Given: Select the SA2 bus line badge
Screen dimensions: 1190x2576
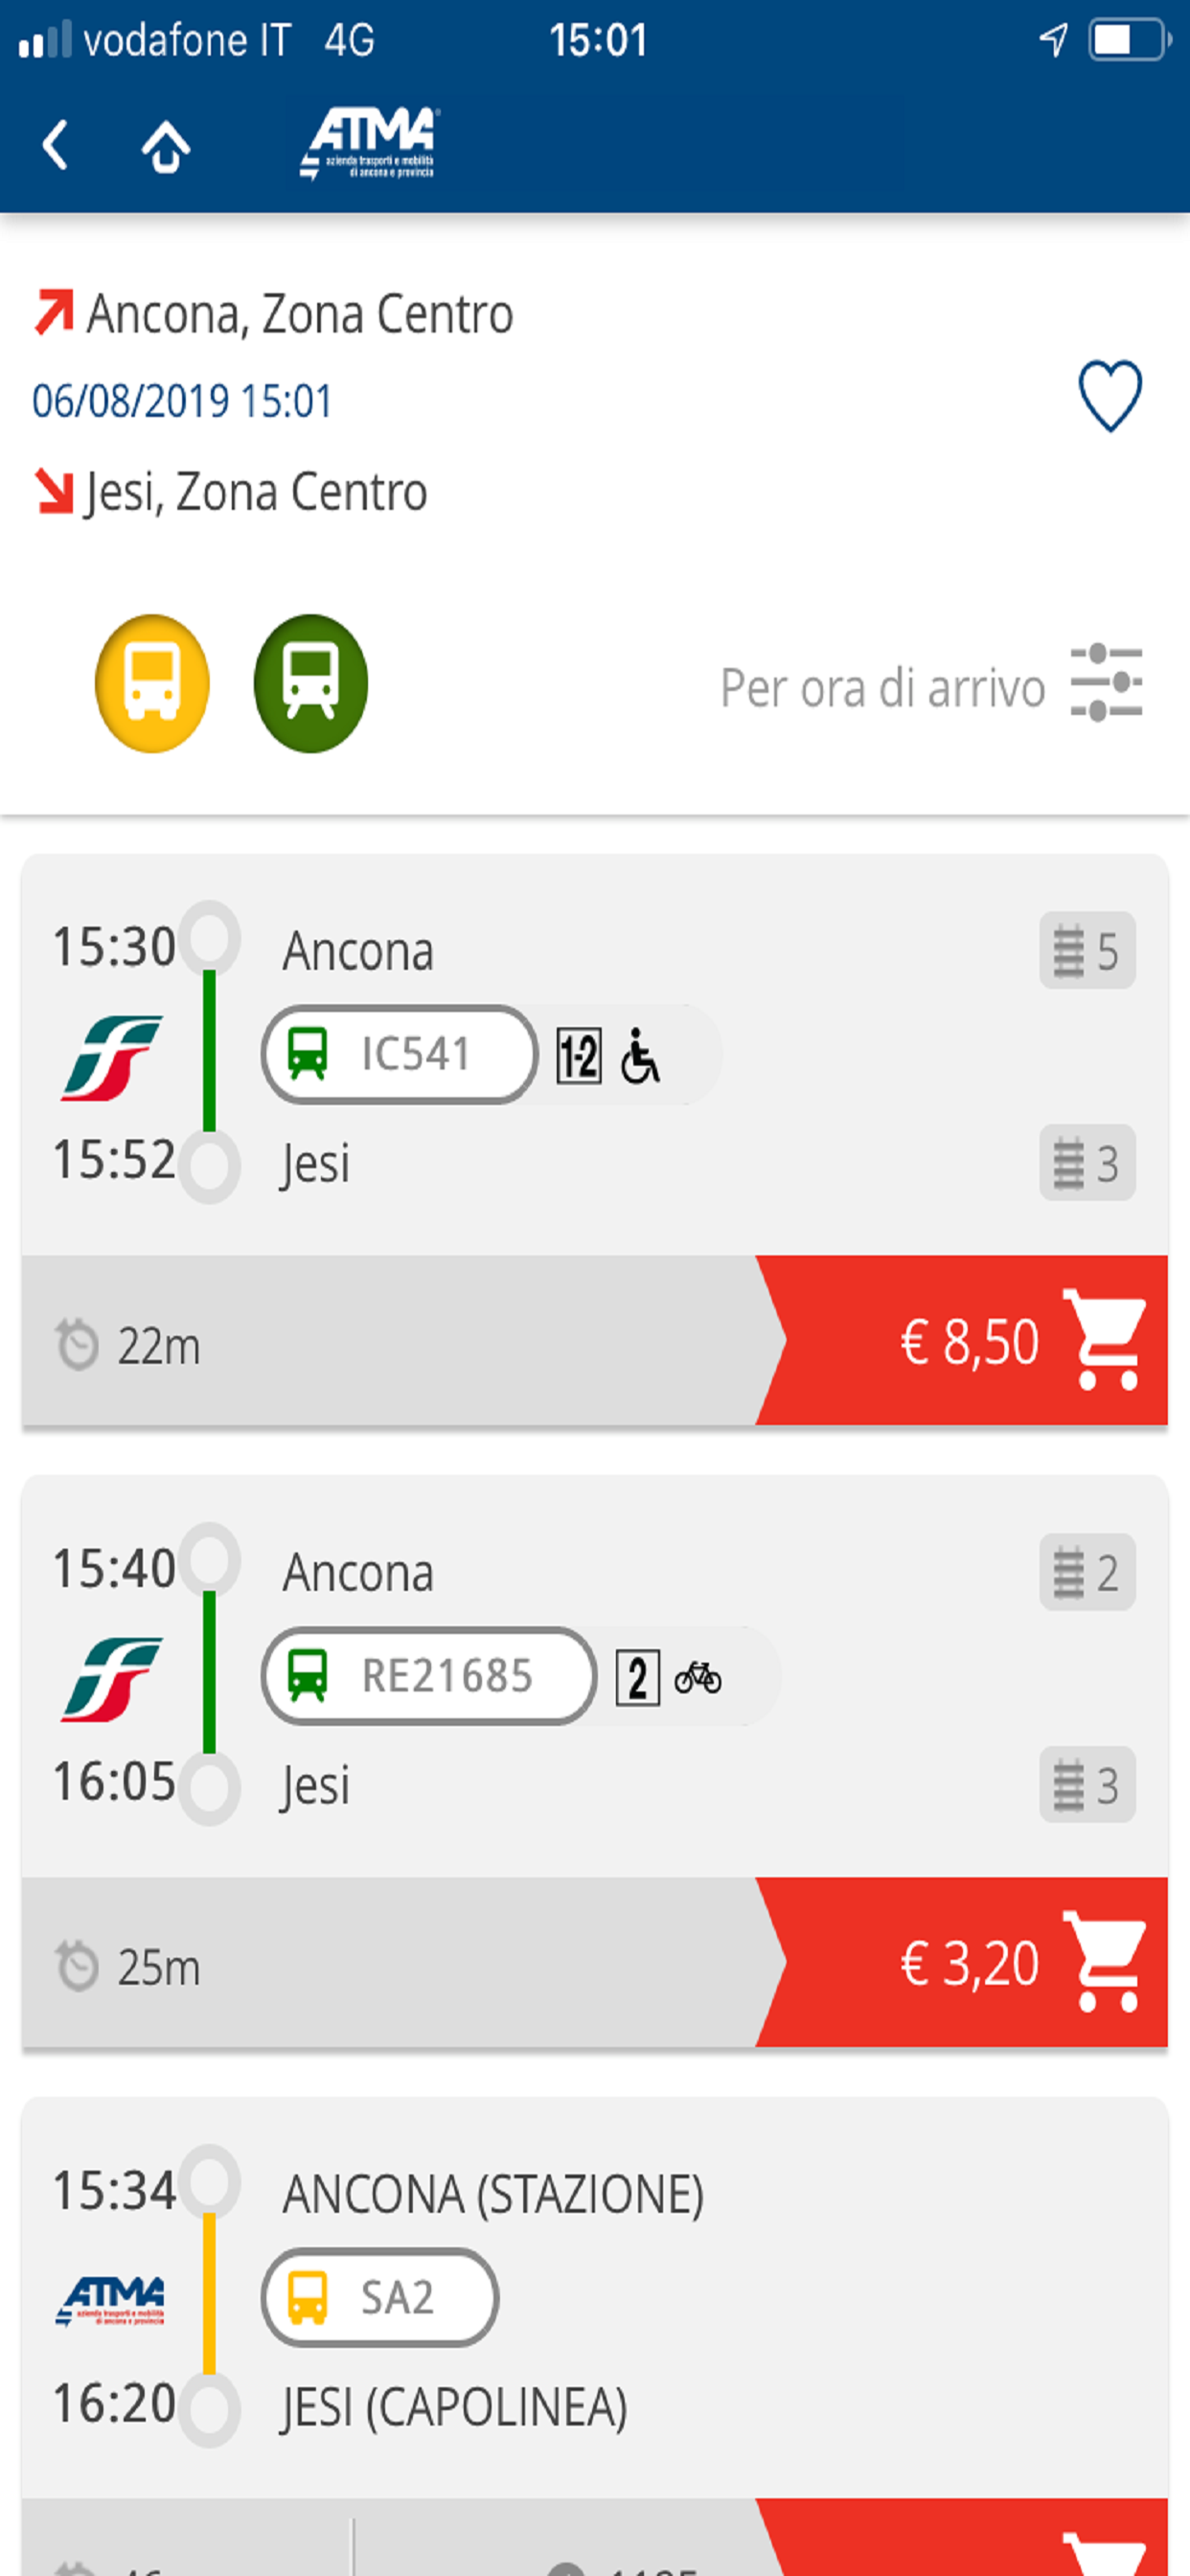Looking at the screenshot, I should click(380, 2297).
